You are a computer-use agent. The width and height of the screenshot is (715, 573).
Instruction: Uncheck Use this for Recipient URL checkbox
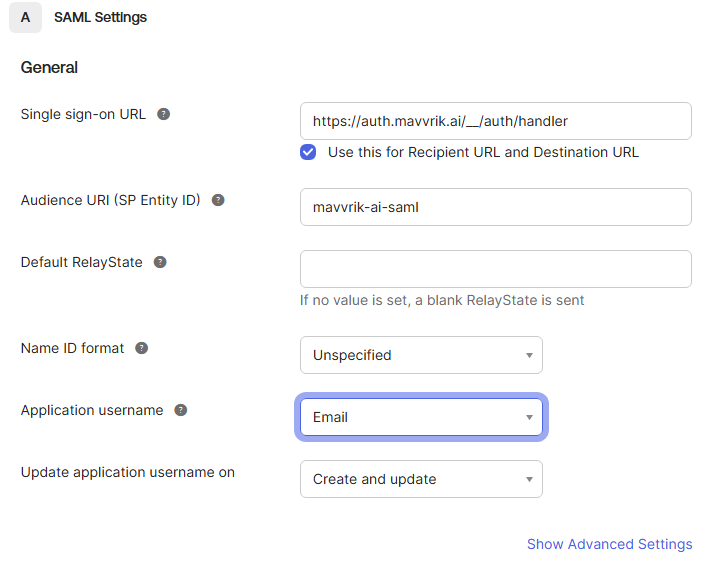[x=309, y=152]
